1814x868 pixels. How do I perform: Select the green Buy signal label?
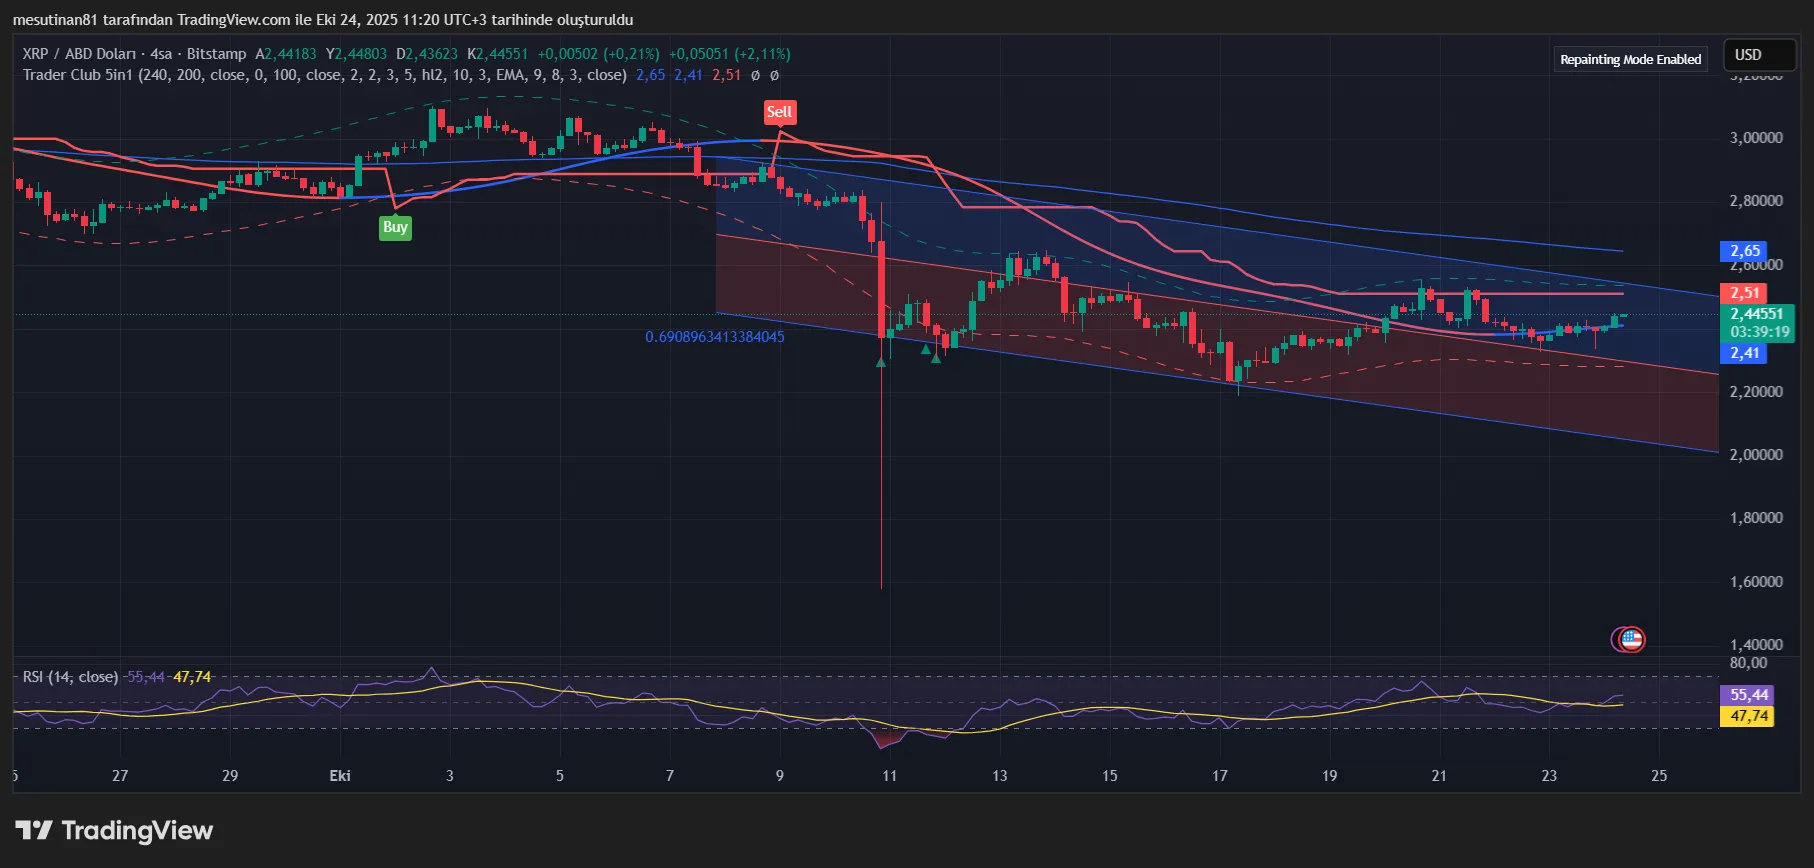coord(395,227)
